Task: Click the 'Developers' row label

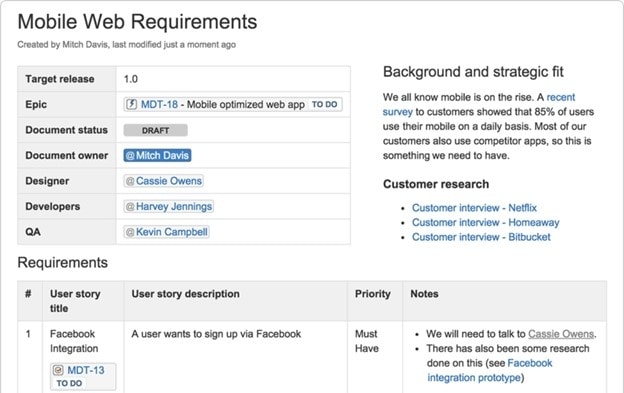Action: click(x=53, y=206)
